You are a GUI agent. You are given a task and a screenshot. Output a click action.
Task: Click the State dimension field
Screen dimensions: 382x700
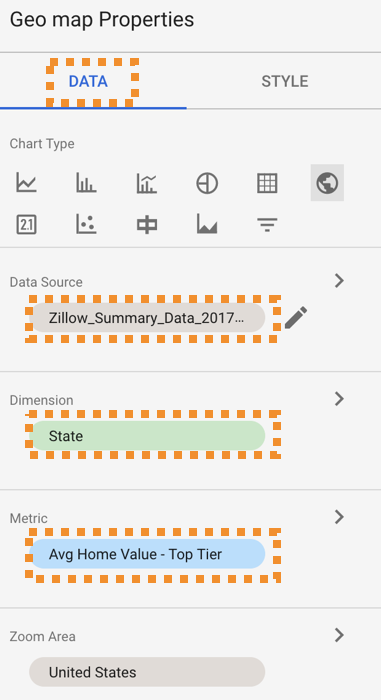click(x=147, y=436)
